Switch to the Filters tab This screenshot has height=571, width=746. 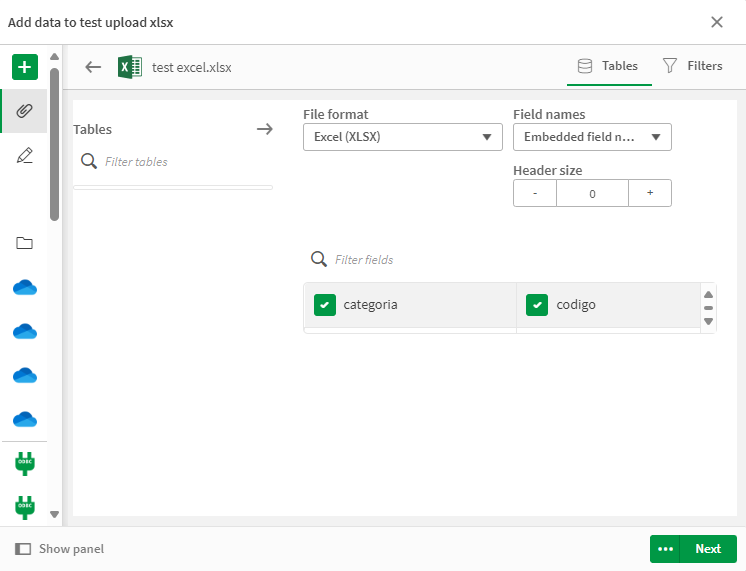coord(692,66)
